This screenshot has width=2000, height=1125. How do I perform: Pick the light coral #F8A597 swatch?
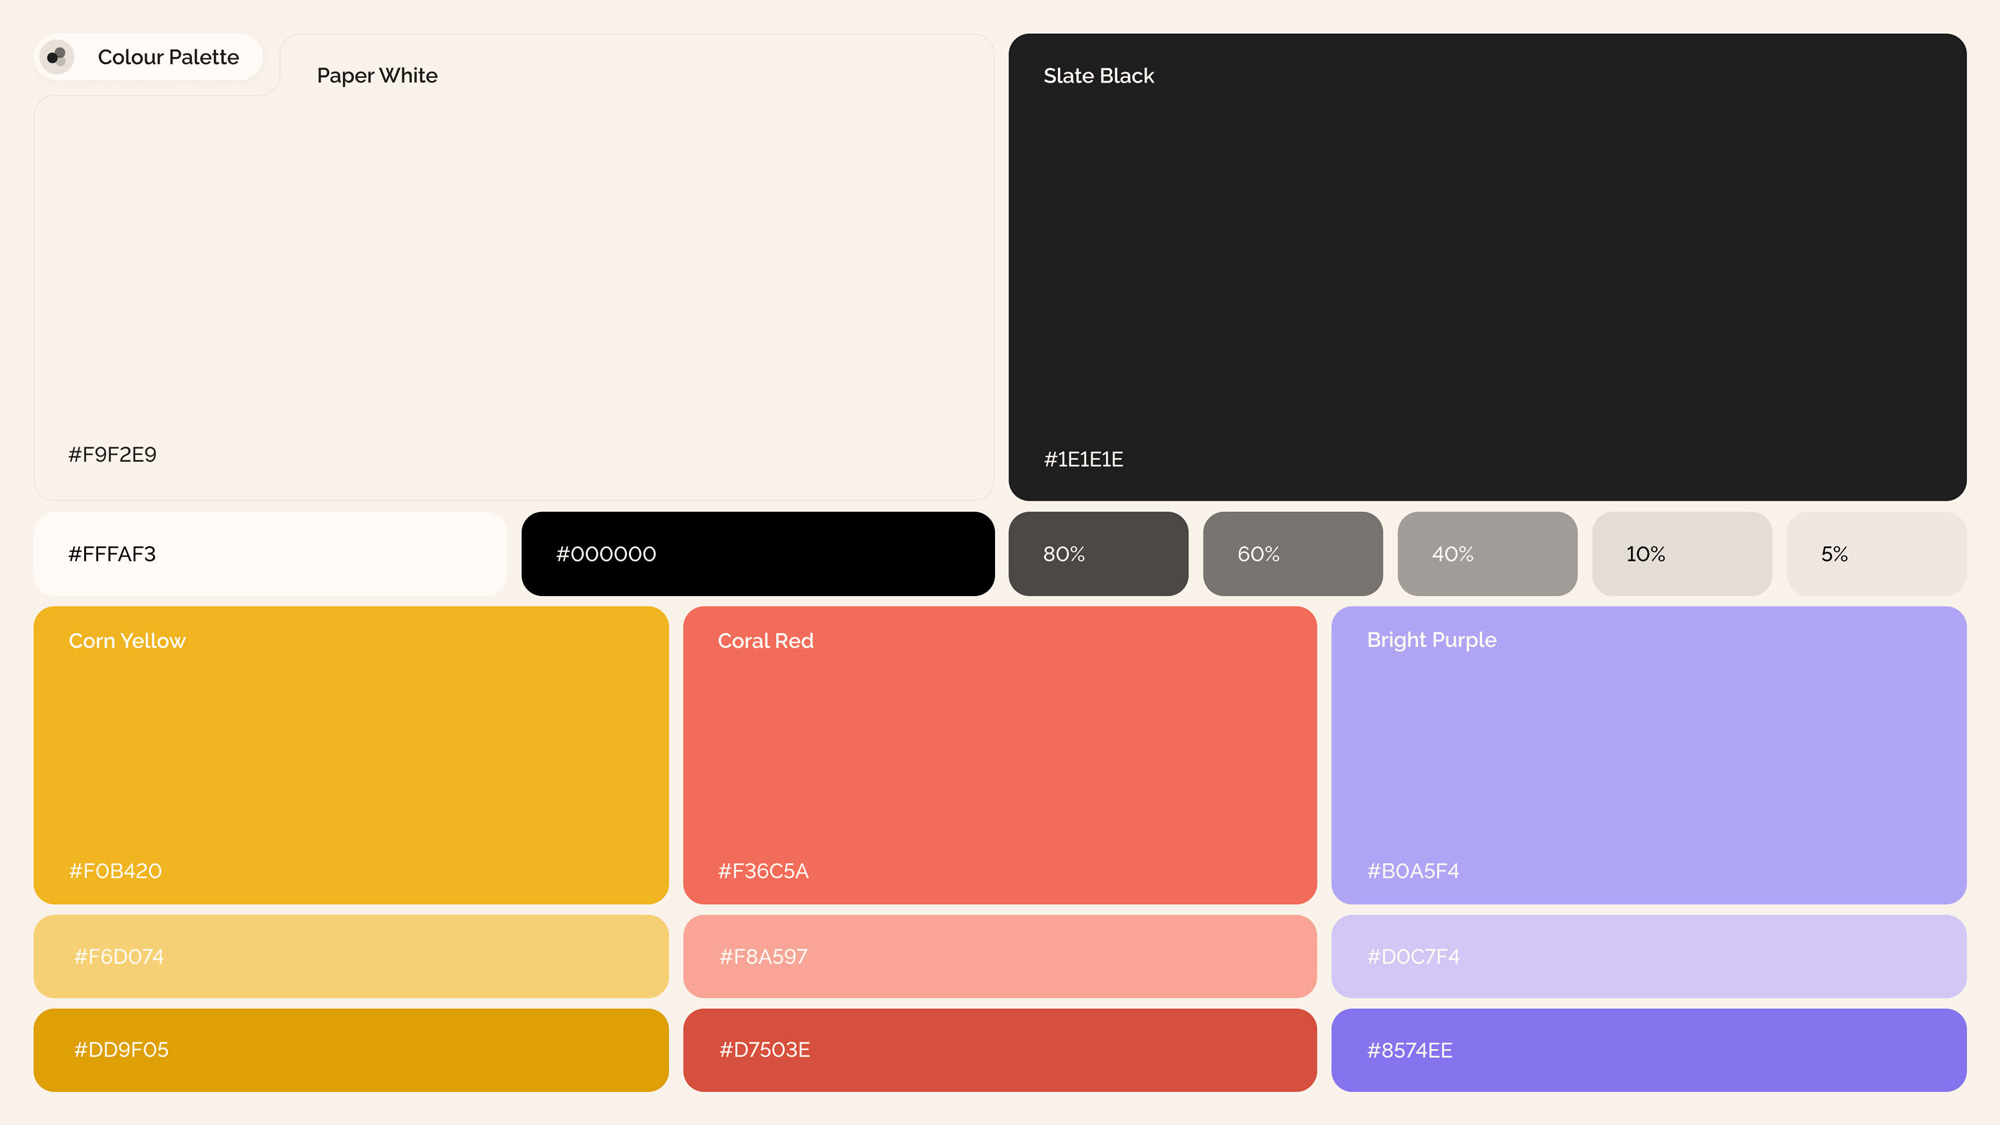click(999, 956)
